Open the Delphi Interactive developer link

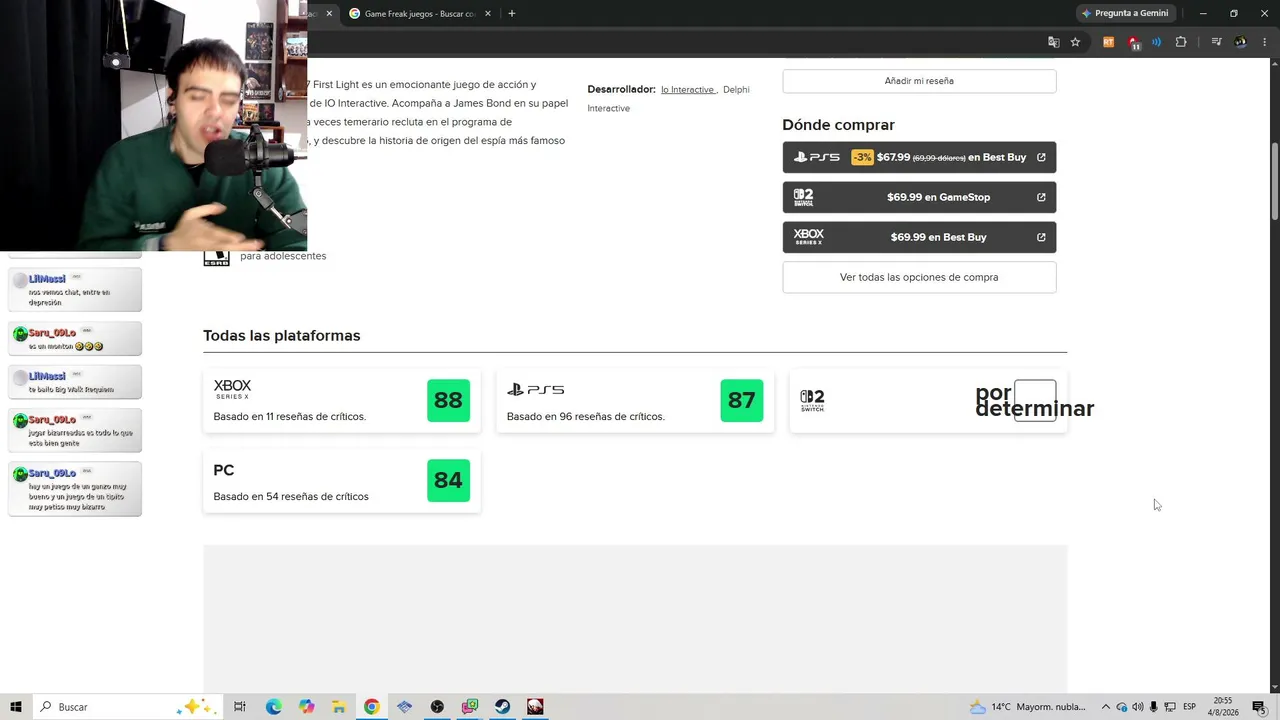(668, 99)
